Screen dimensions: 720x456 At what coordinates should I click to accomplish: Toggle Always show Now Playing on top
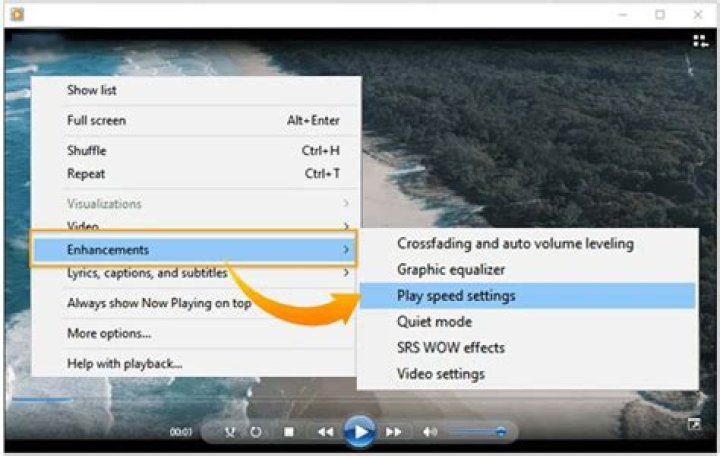click(x=196, y=303)
